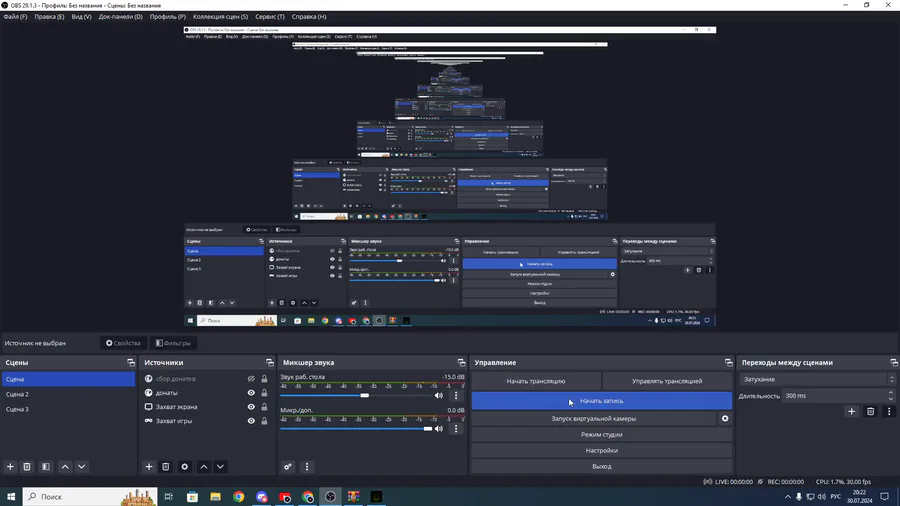
Task: Open the Сервис (T) menu
Action: pyautogui.click(x=270, y=17)
